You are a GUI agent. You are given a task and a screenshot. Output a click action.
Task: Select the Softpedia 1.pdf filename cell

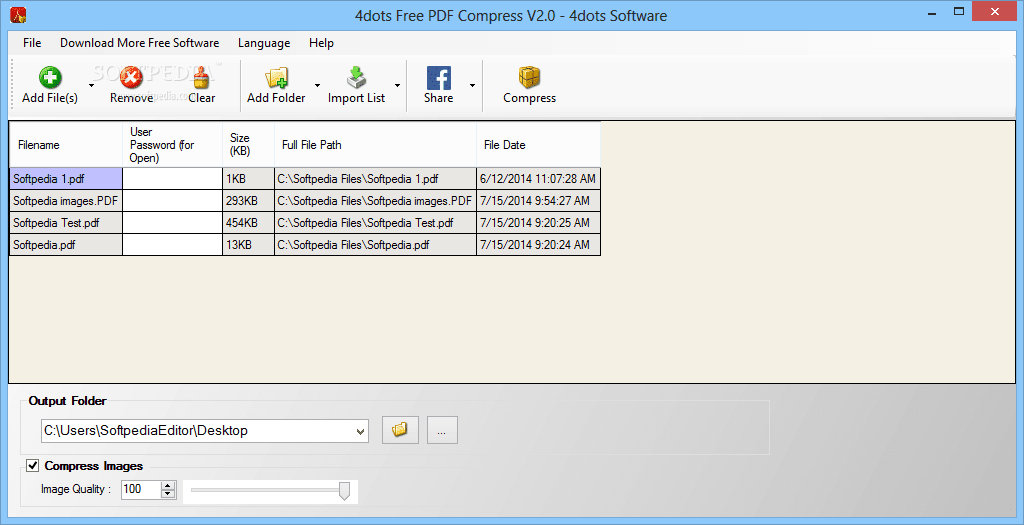point(66,179)
